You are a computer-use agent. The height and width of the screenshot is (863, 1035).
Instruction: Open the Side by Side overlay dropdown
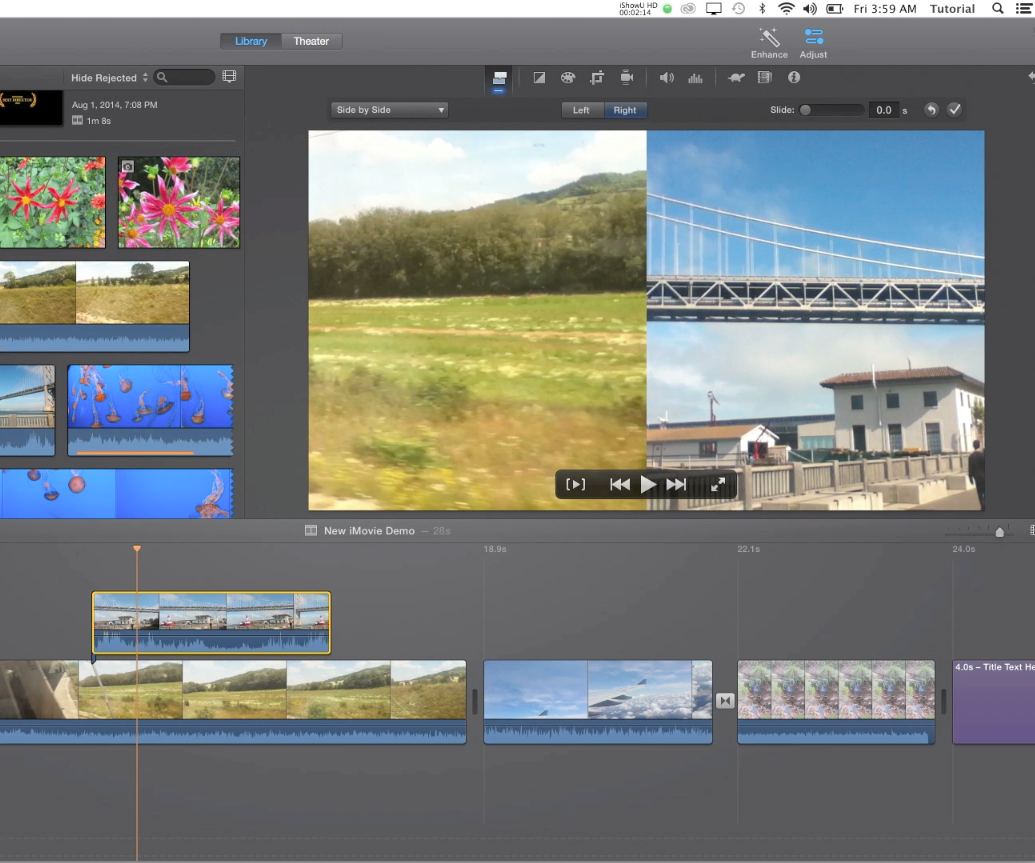[389, 110]
